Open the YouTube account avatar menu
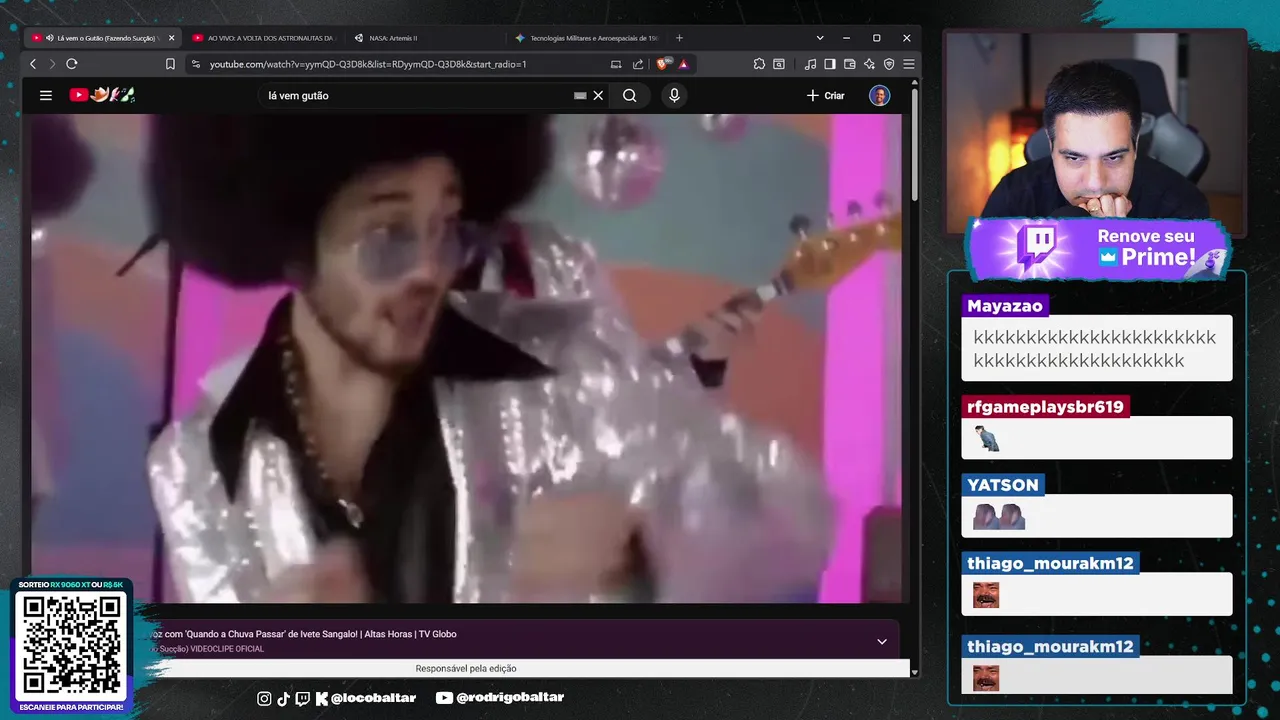The image size is (1280, 720). coord(880,96)
